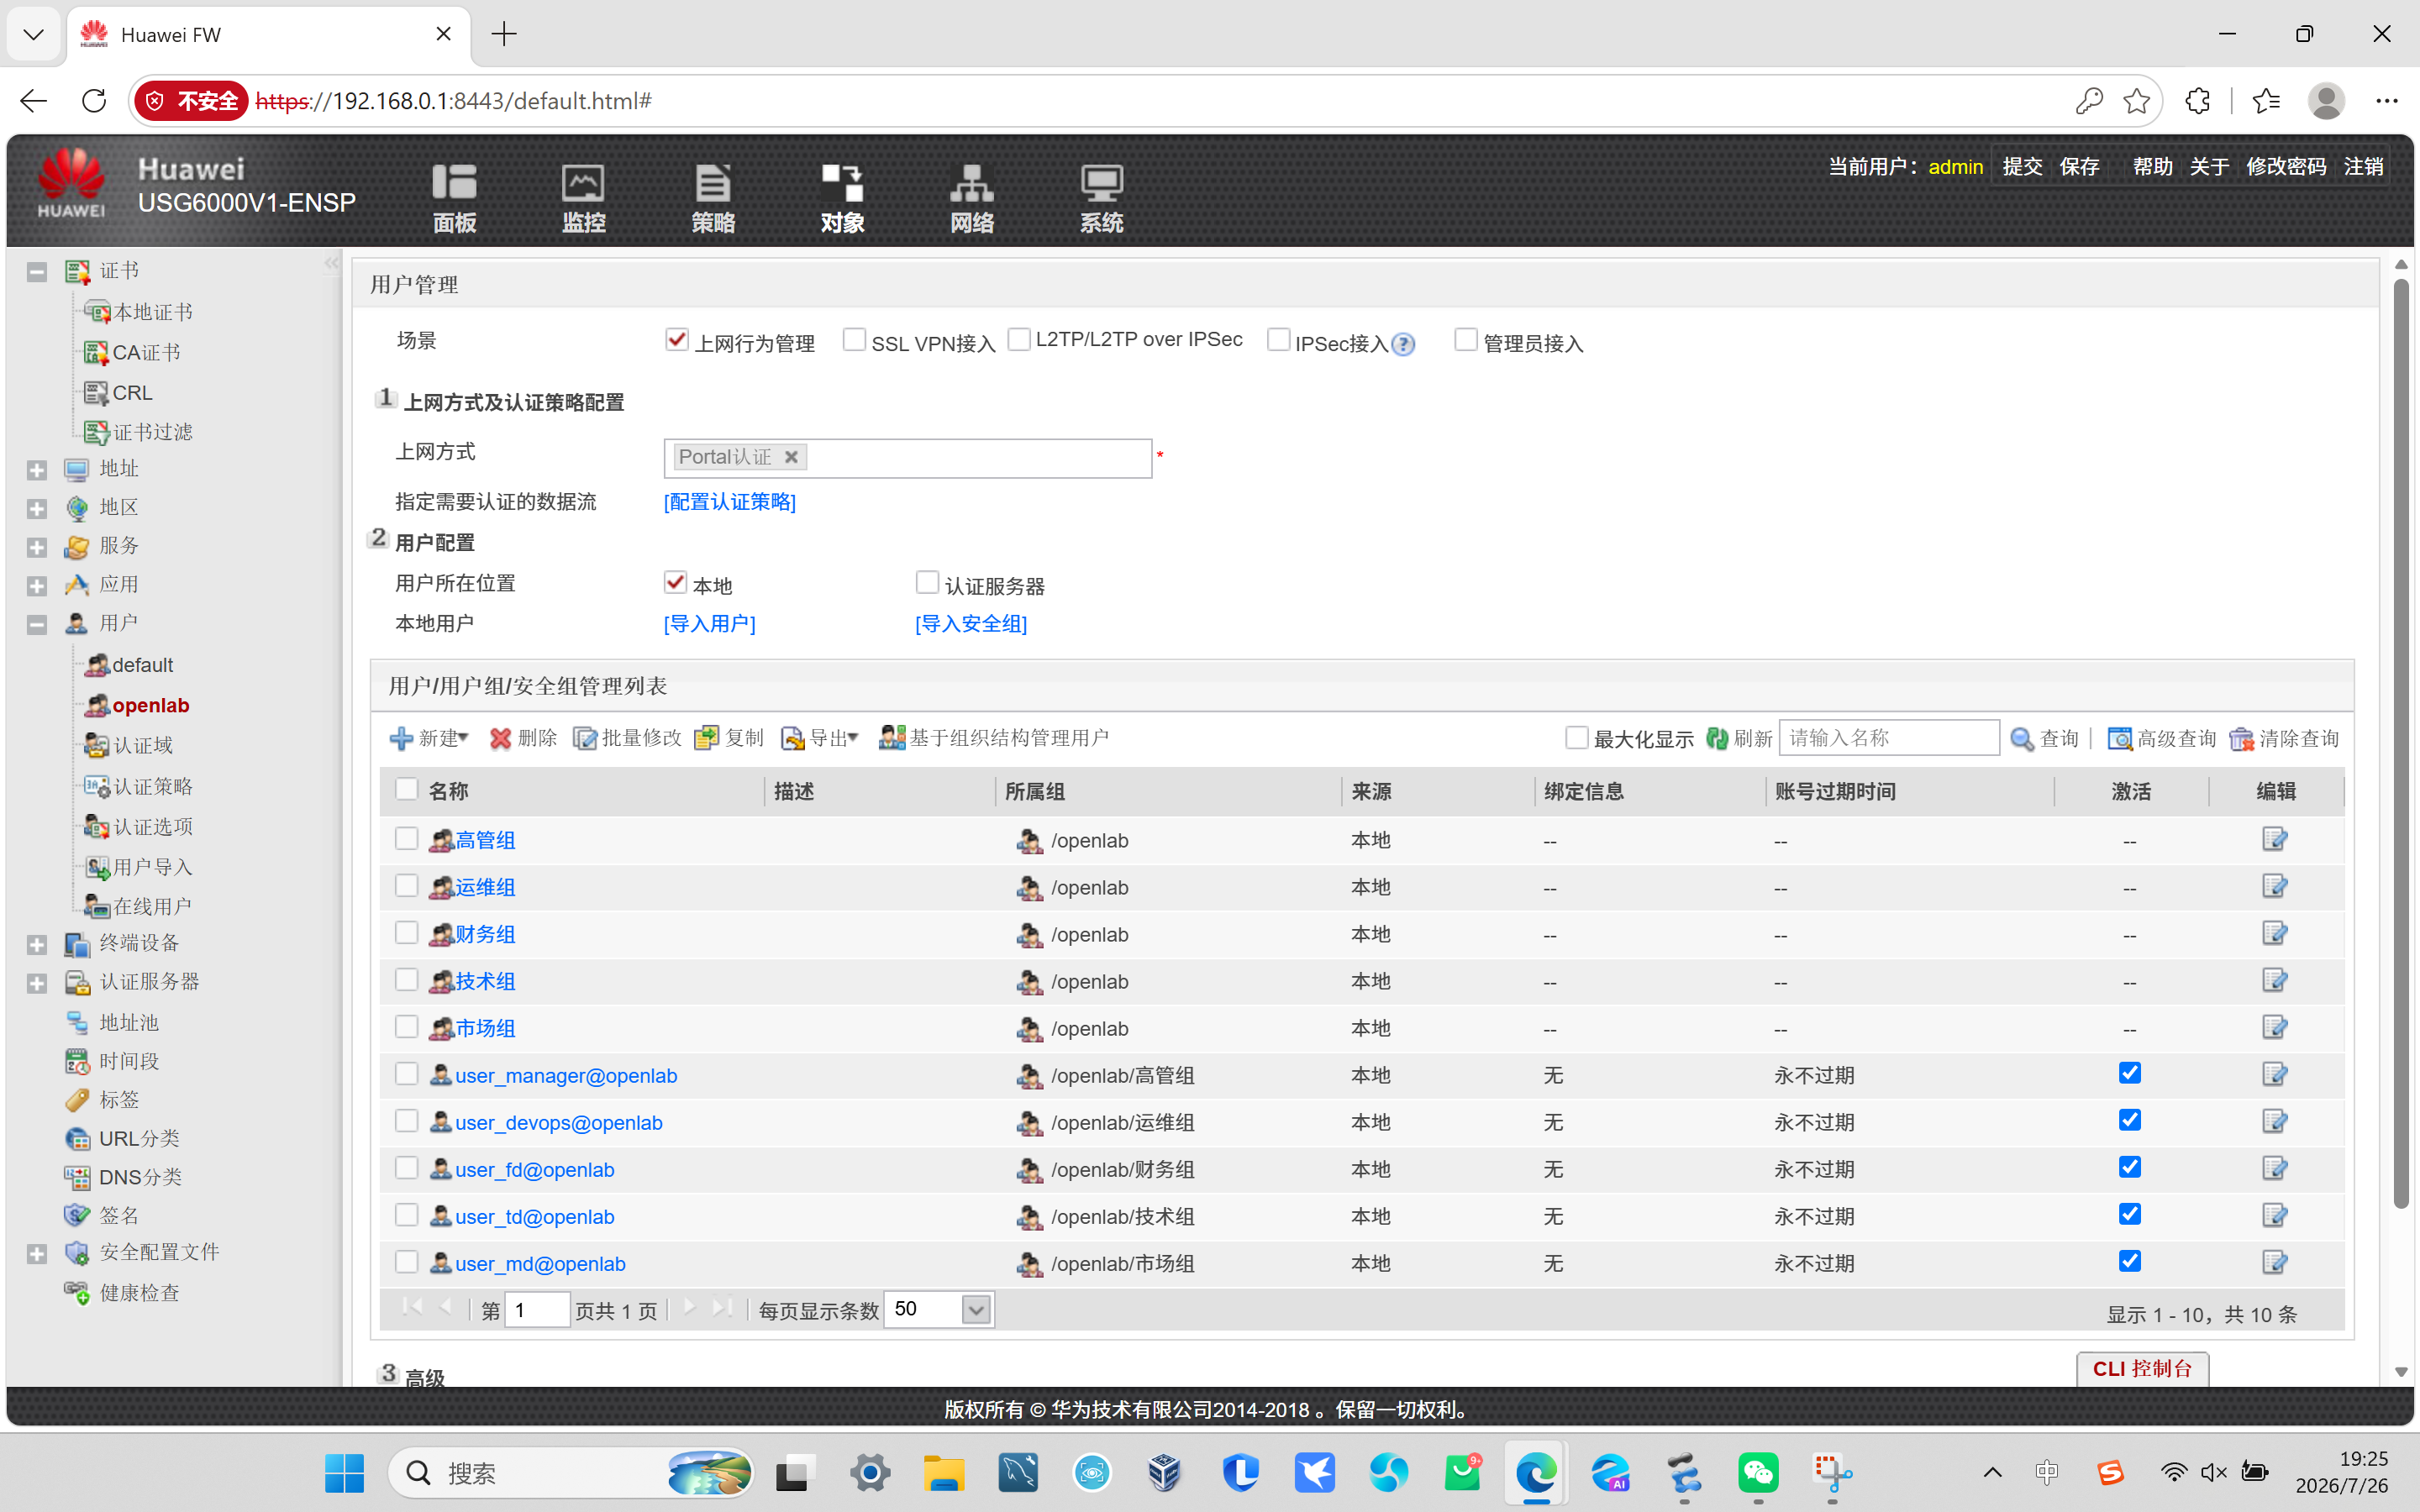Click the IPSec接入 help question icon

tap(1403, 345)
